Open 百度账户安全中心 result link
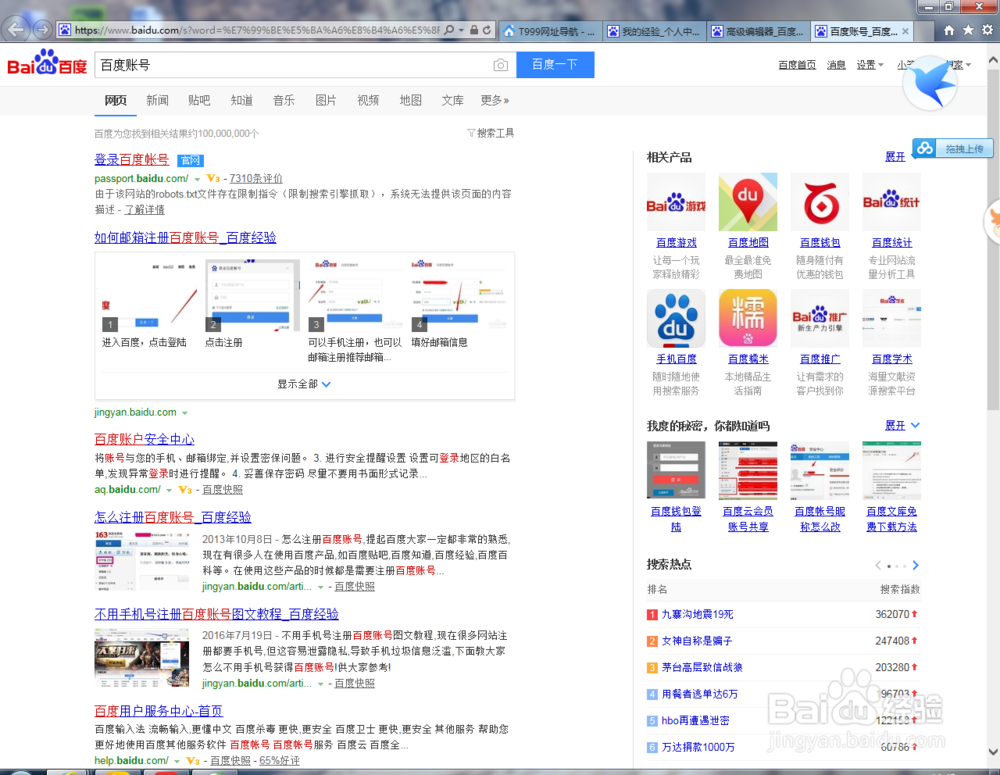The height and width of the screenshot is (775, 1000). pyautogui.click(x=144, y=439)
